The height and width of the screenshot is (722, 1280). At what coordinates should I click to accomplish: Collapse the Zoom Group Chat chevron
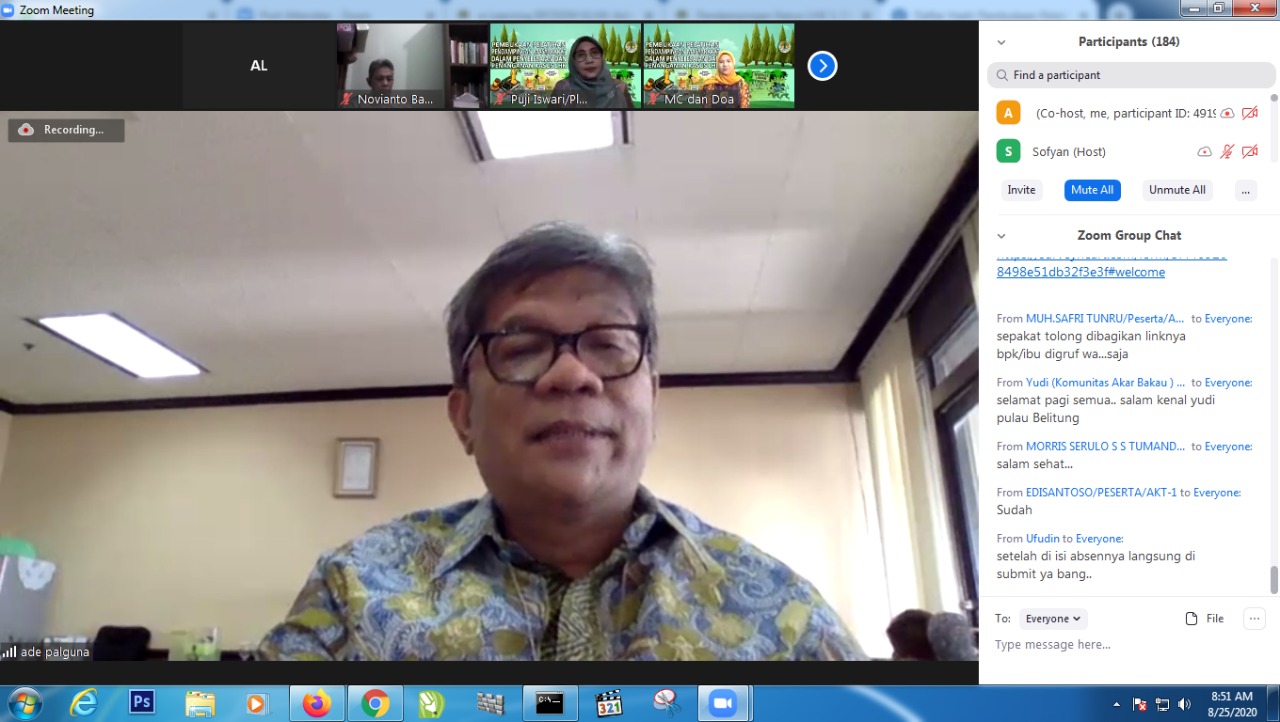(1001, 236)
